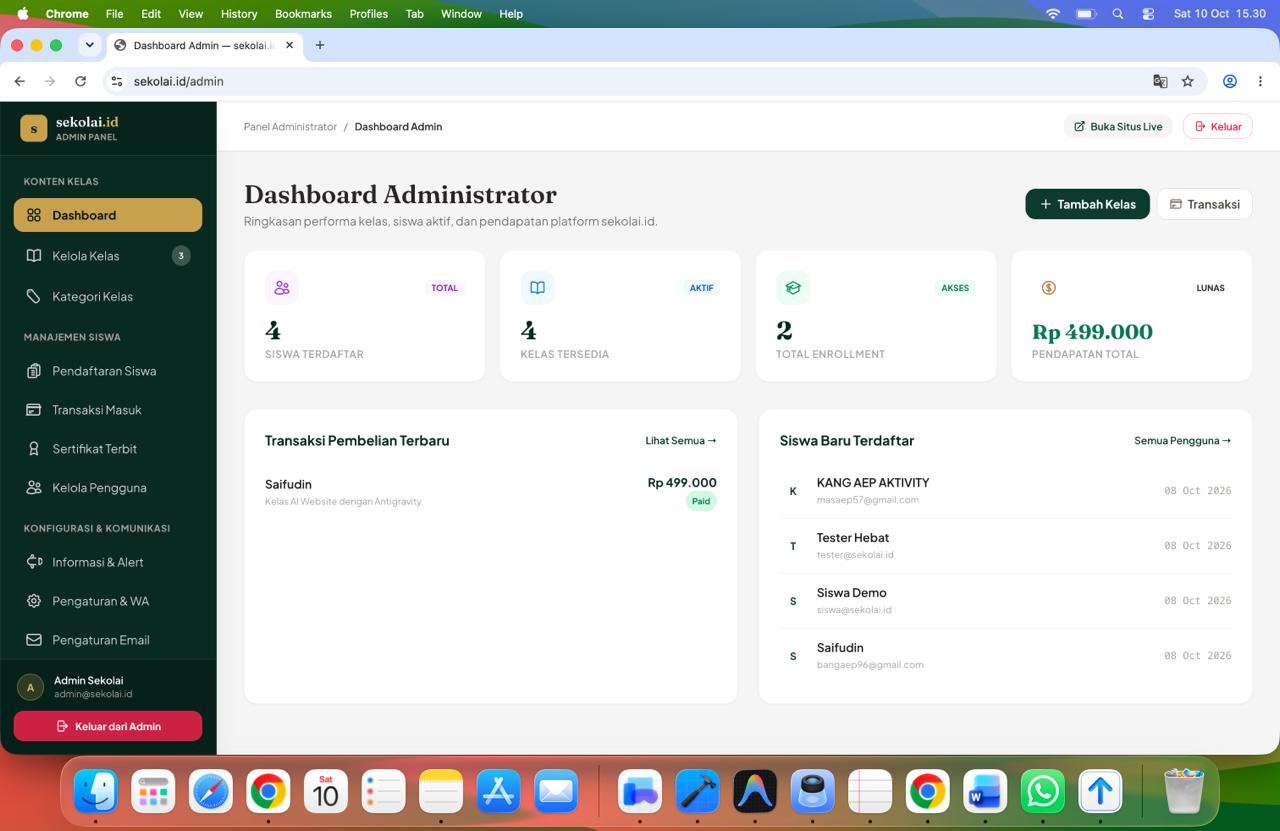Open the Dashboard sidebar item

(108, 215)
